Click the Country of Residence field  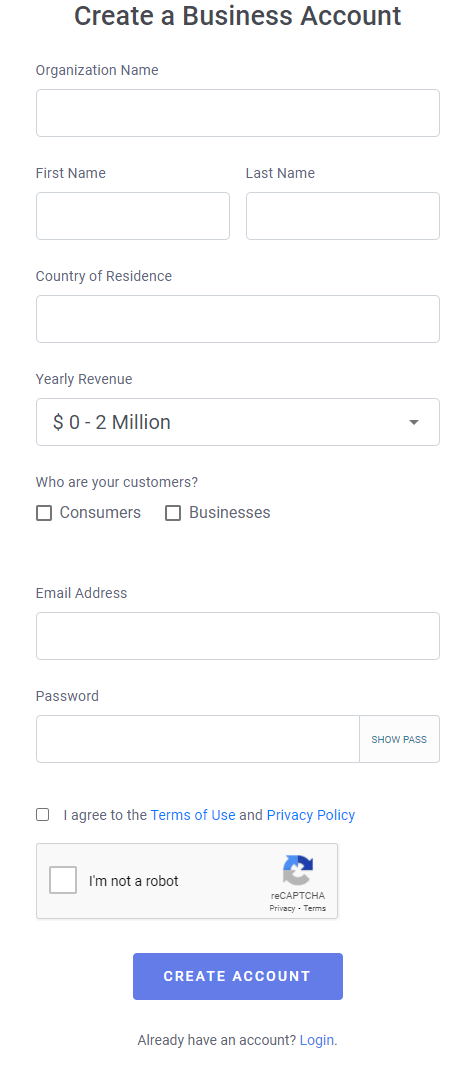click(238, 319)
